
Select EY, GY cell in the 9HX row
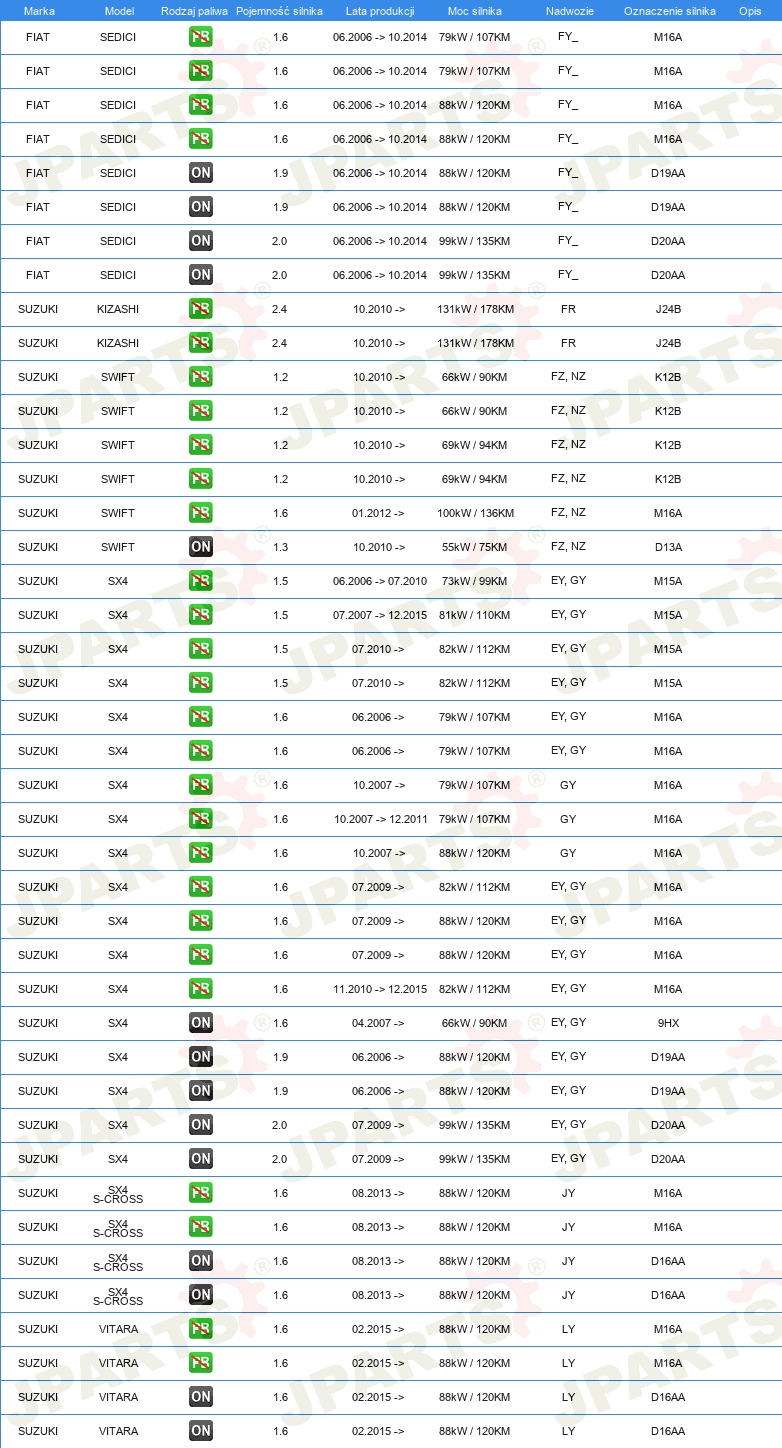click(x=568, y=1022)
